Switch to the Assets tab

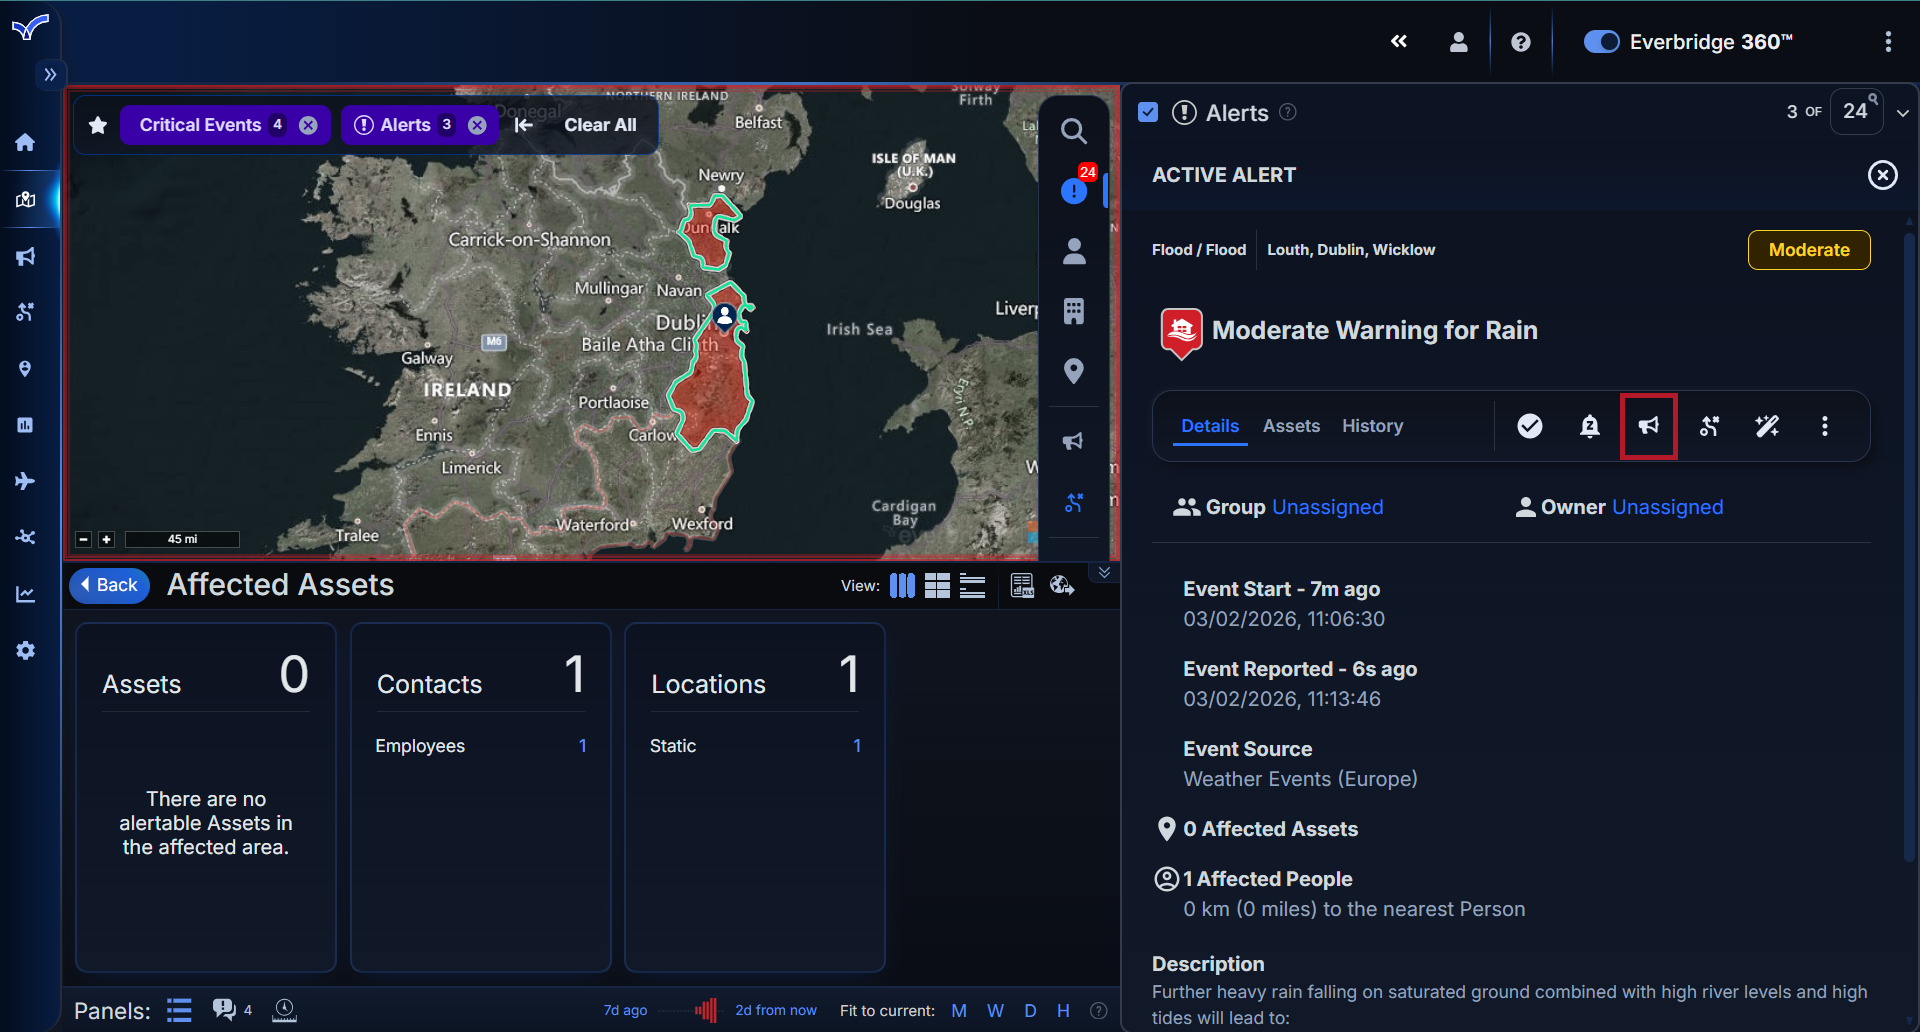(x=1291, y=426)
